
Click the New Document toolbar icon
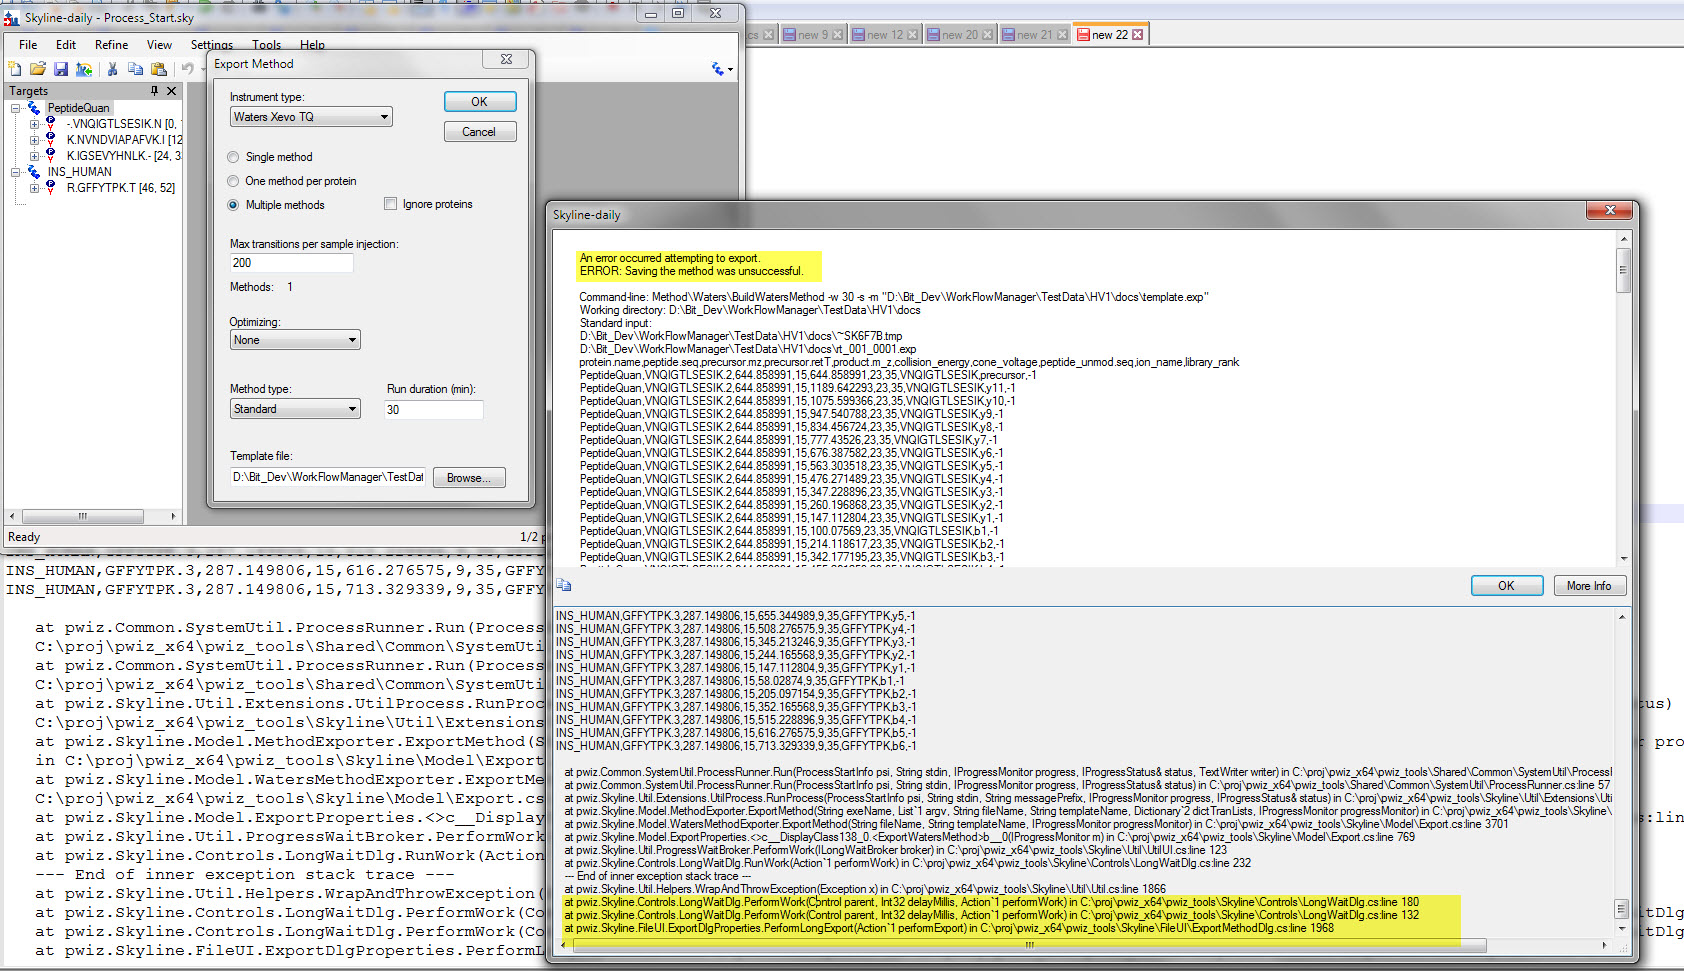(15, 69)
